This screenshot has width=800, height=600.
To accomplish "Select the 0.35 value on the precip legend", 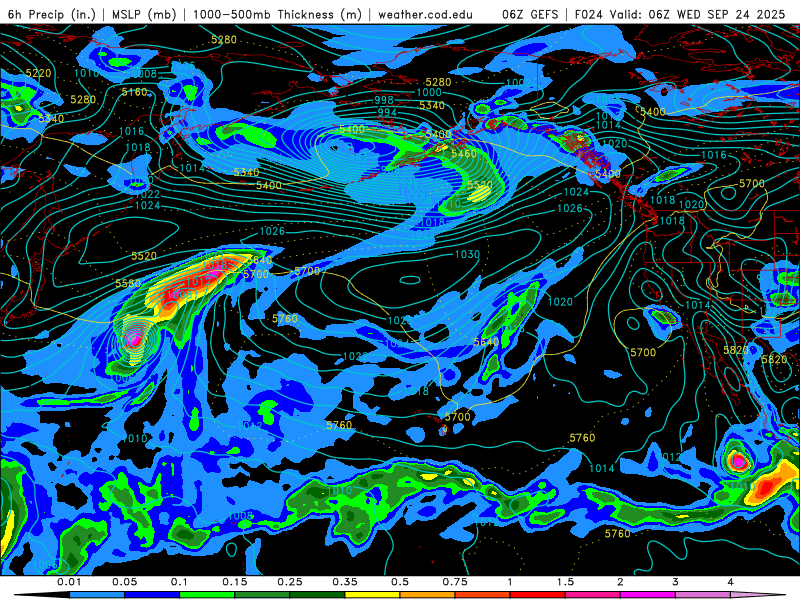I will [345, 582].
